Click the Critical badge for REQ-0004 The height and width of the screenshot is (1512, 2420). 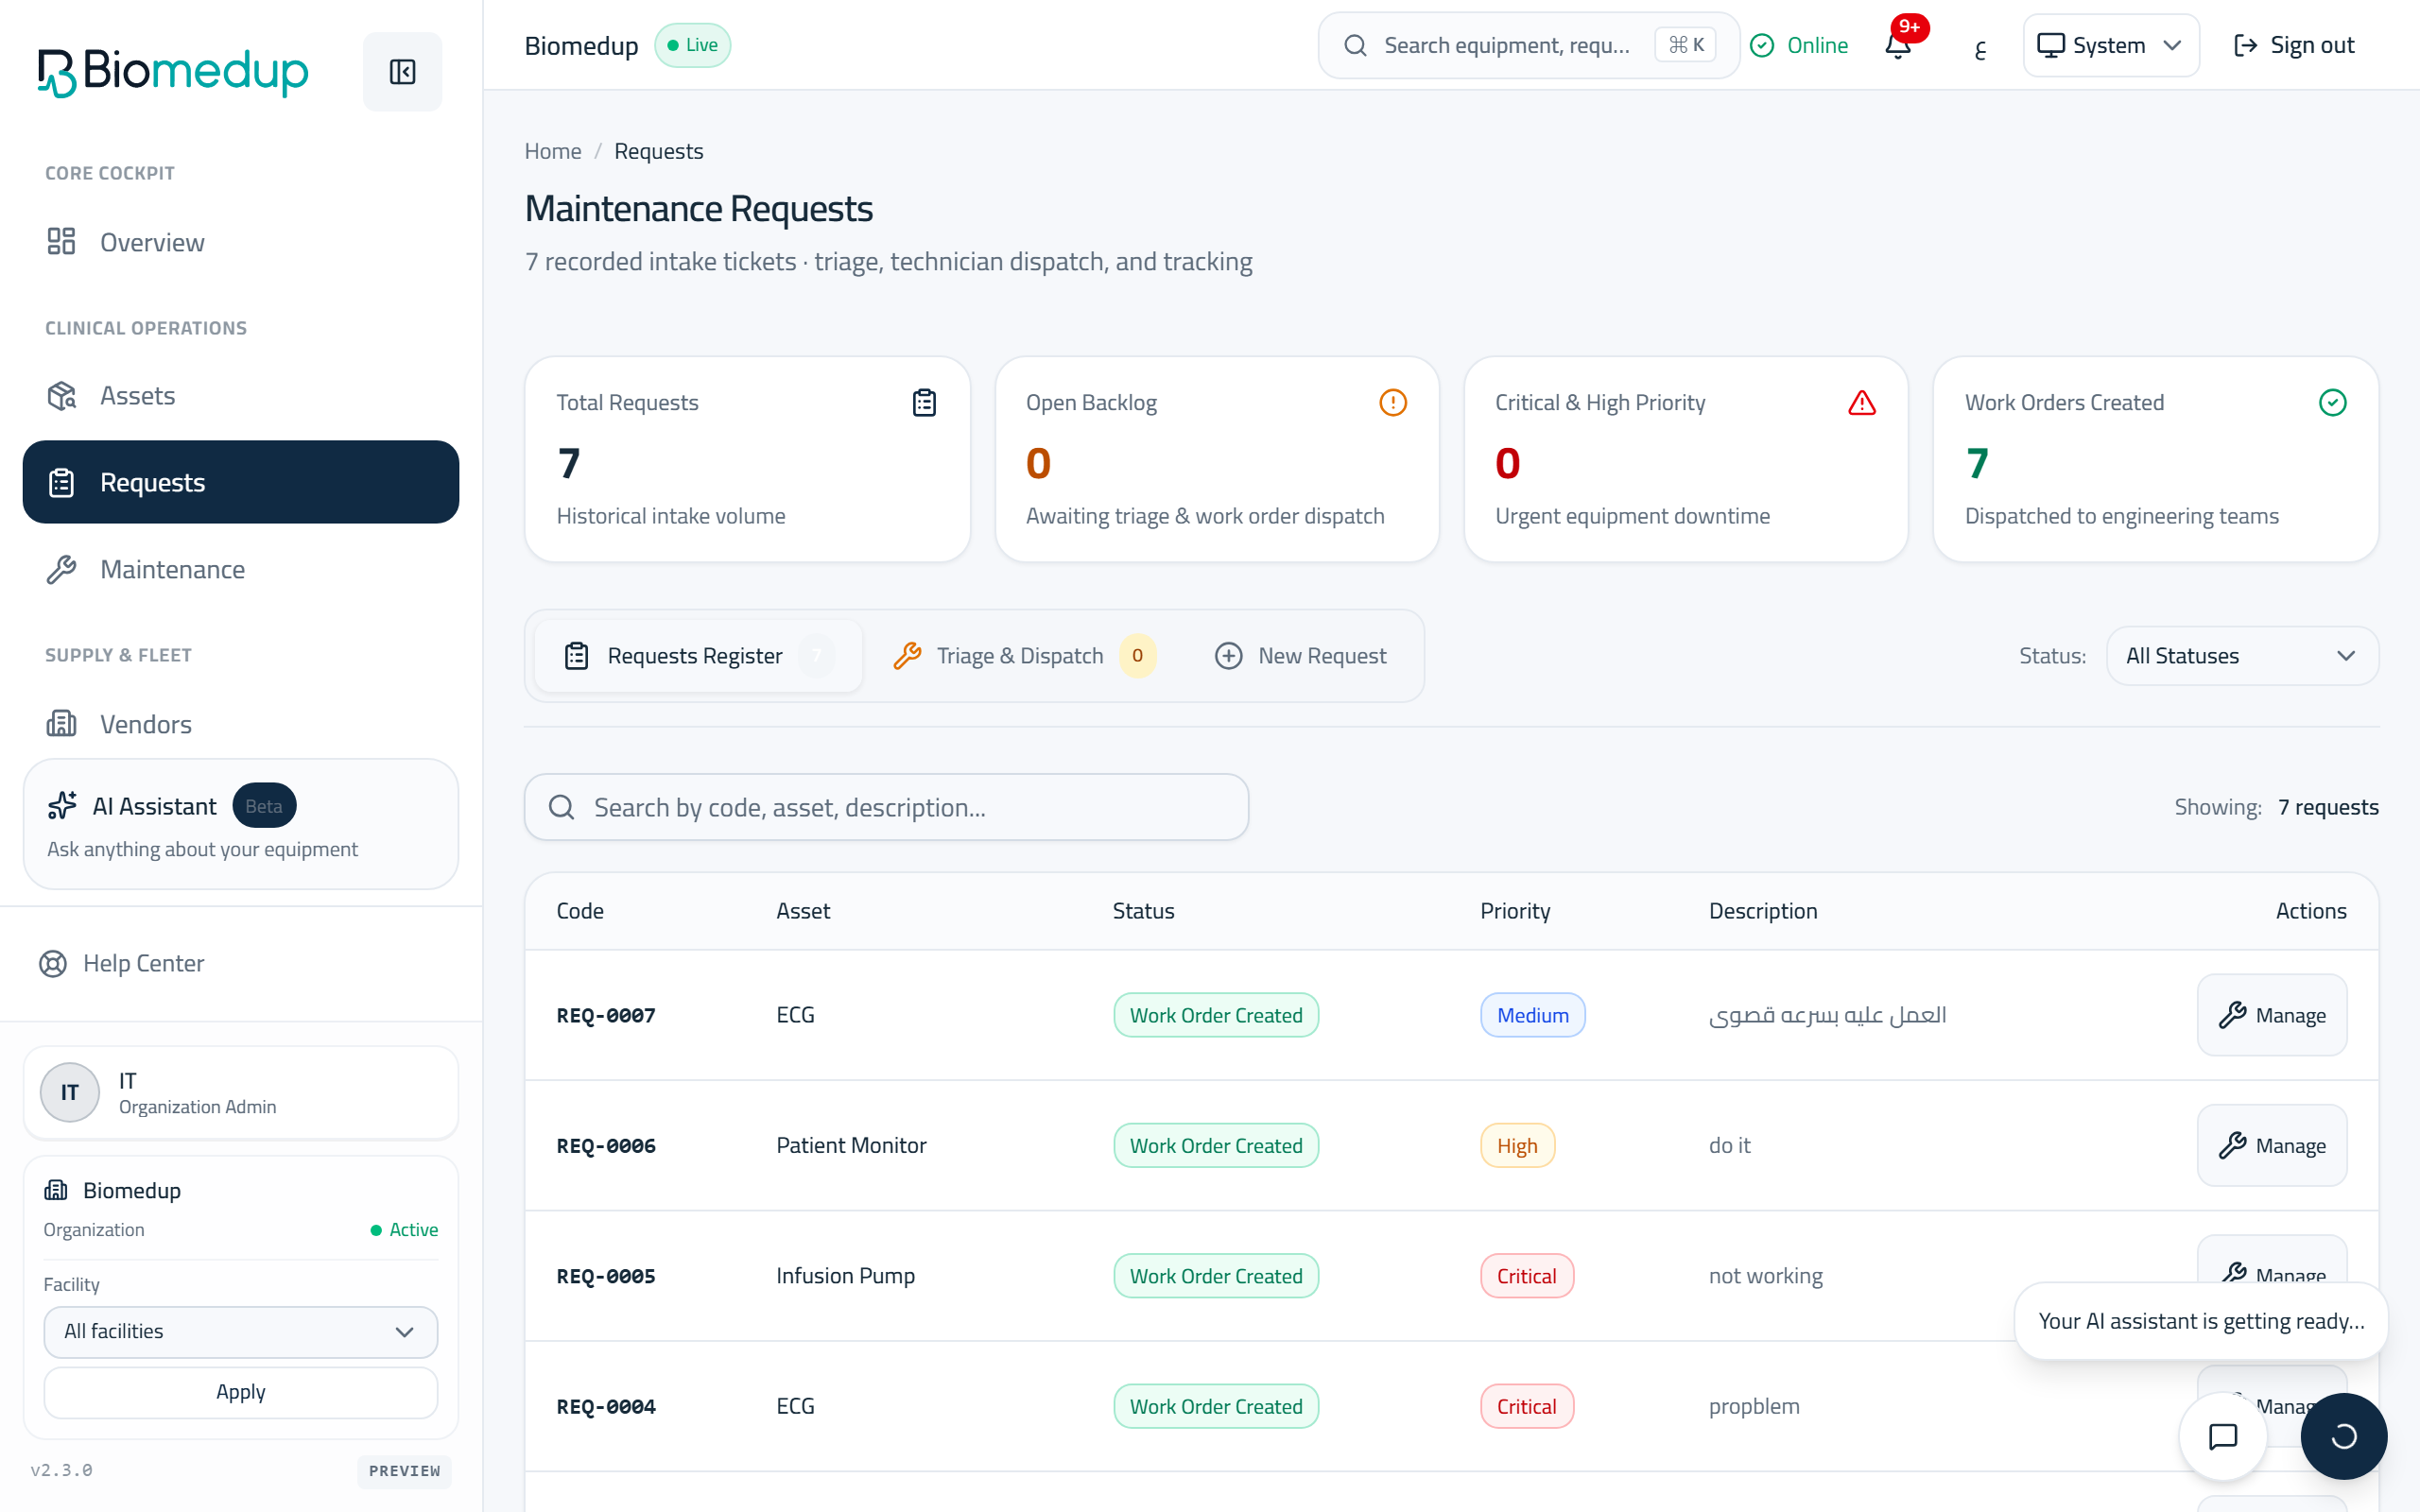click(x=1527, y=1406)
